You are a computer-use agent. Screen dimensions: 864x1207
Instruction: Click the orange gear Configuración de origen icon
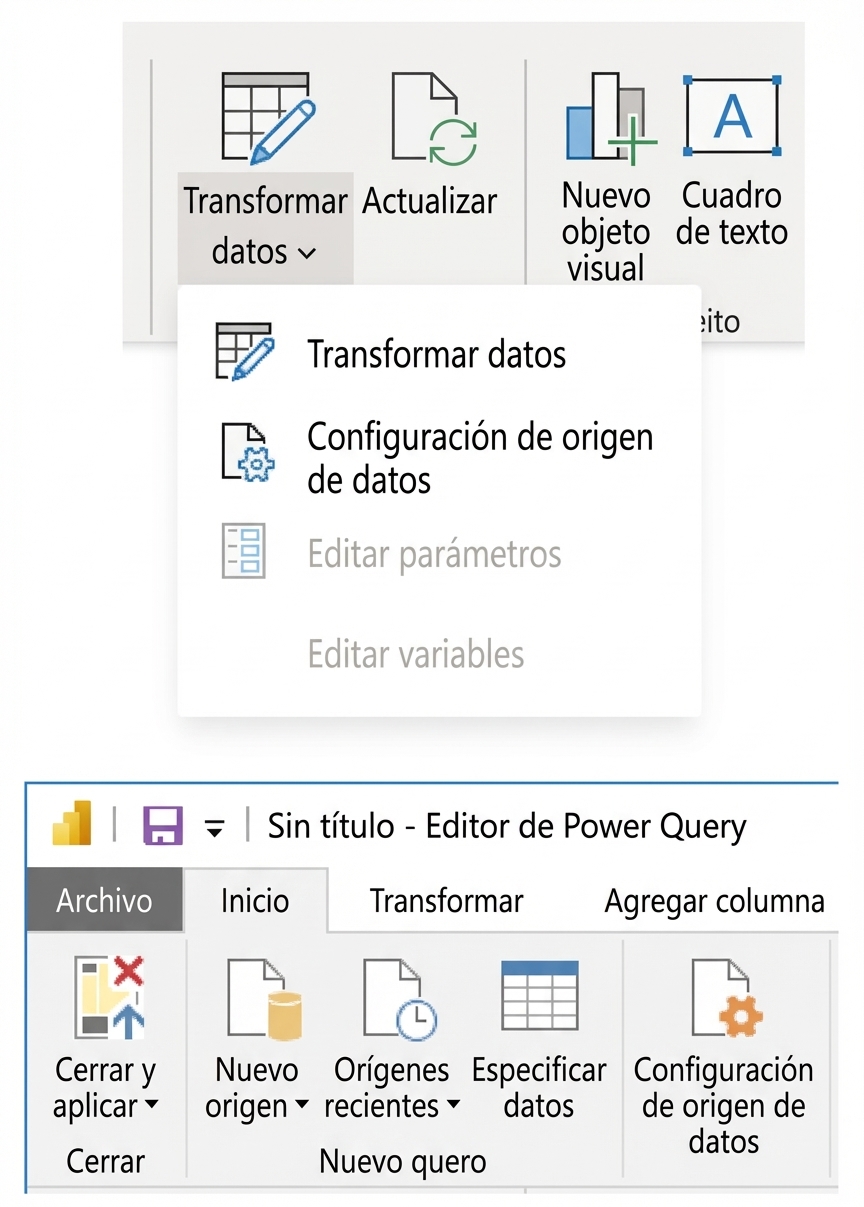727,998
